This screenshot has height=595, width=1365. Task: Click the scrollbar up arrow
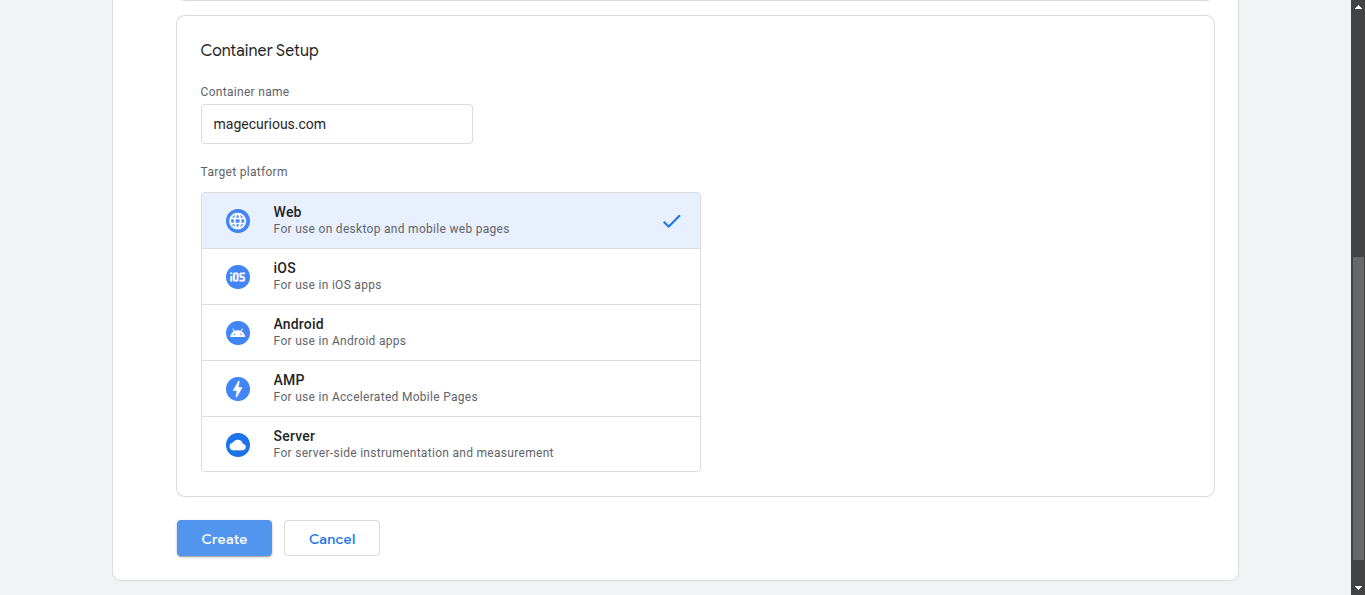pos(1358,8)
